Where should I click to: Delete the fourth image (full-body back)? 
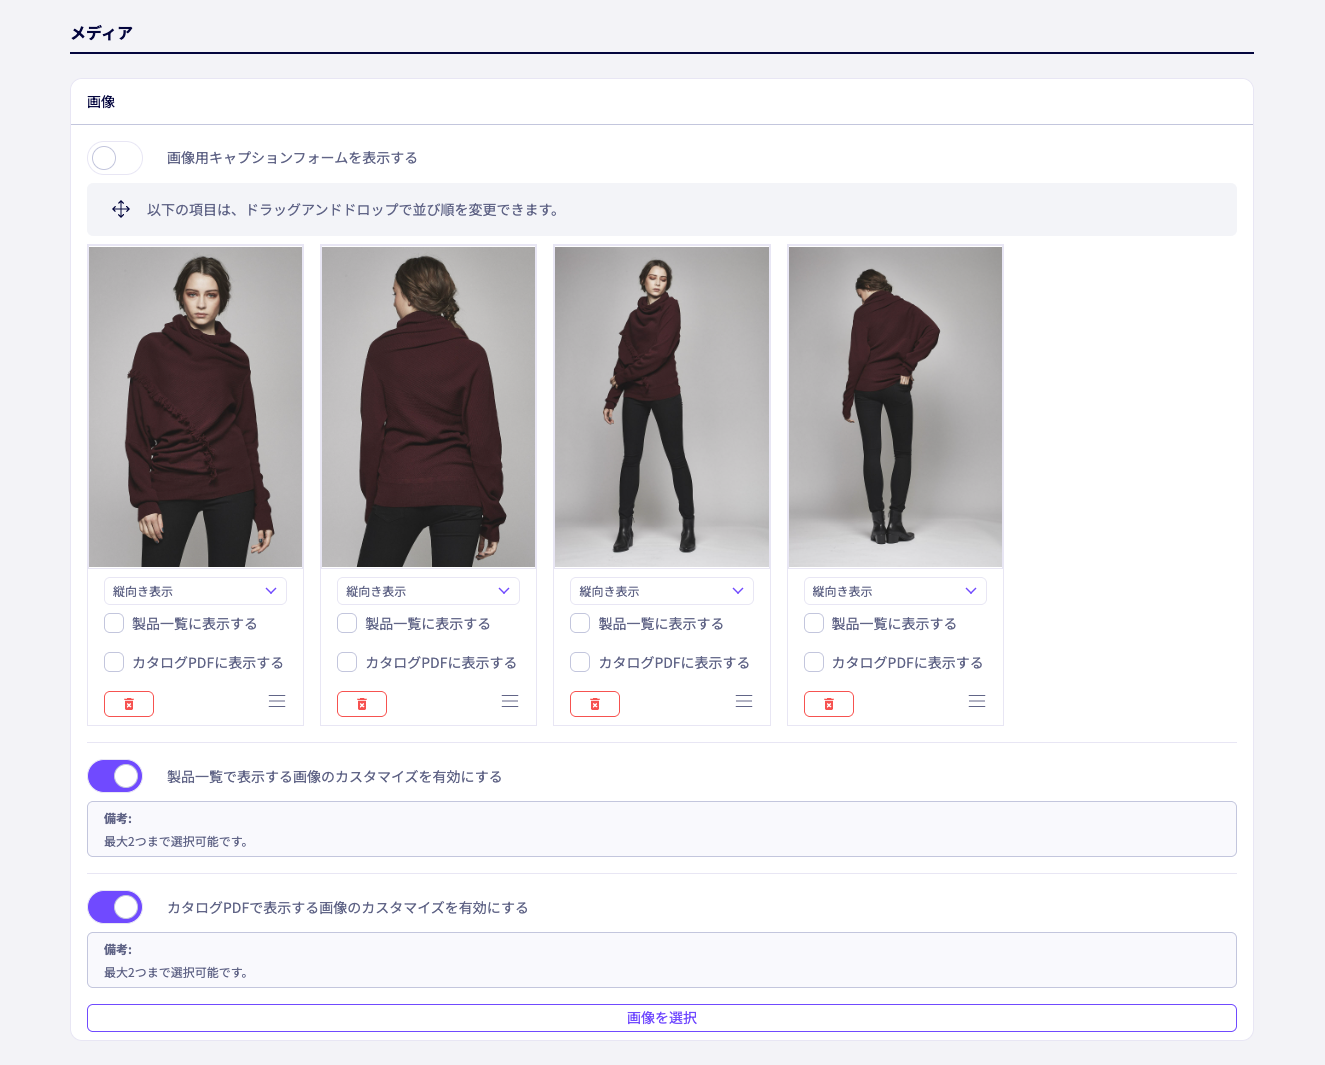[x=829, y=704]
